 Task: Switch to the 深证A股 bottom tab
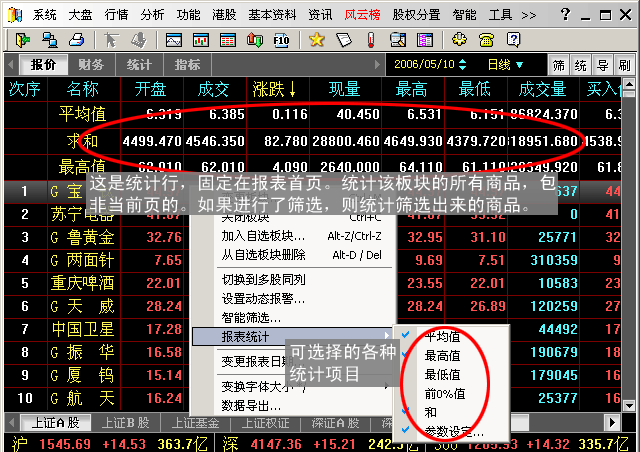tap(336, 423)
